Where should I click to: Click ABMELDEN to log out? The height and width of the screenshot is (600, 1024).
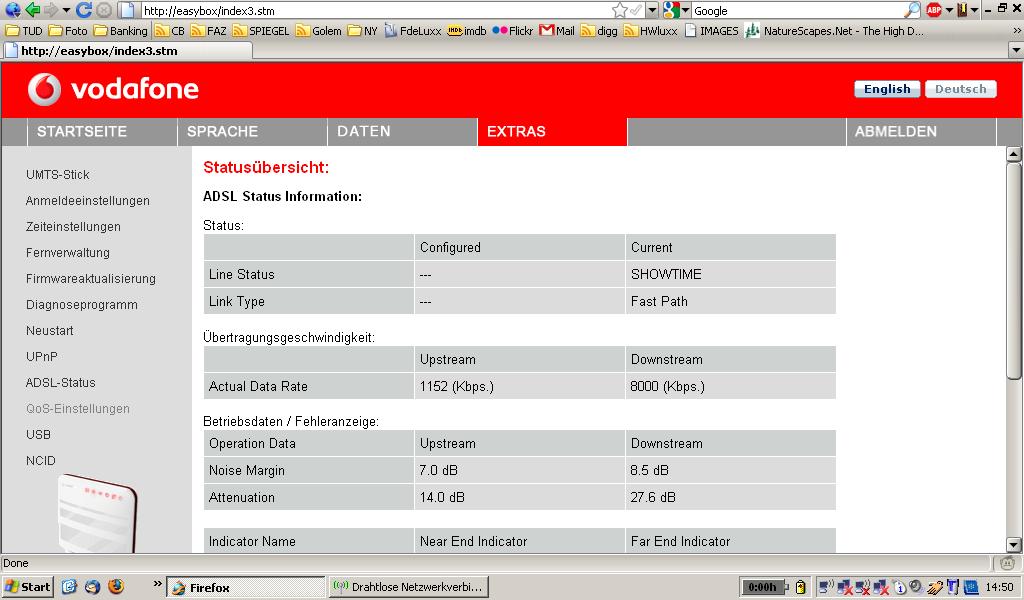pos(896,131)
